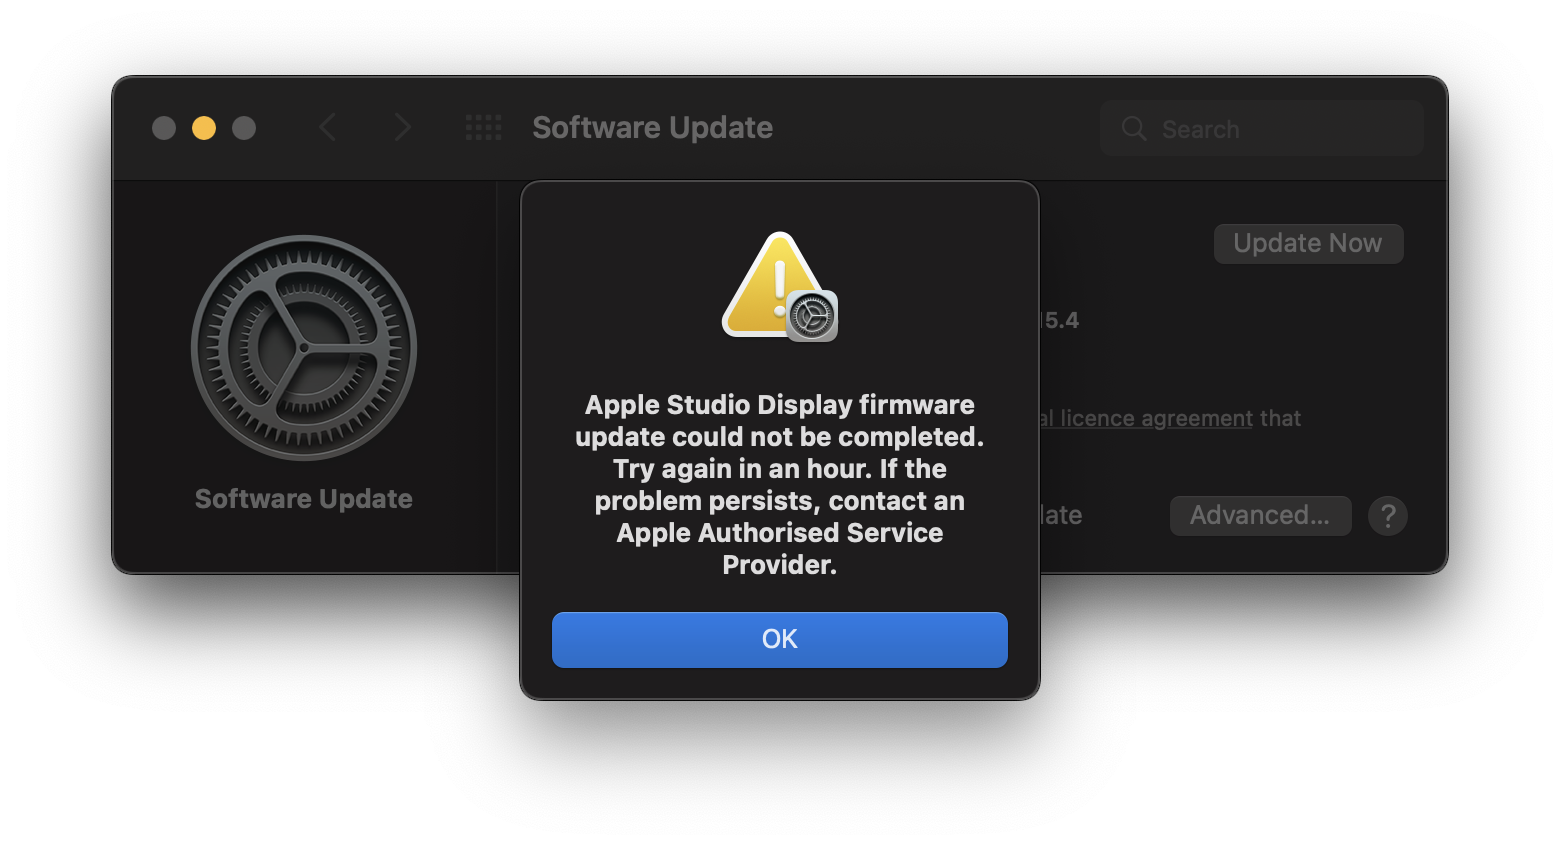The image size is (1560, 848).
Task: Minimize window with the yellow button
Action: [204, 128]
